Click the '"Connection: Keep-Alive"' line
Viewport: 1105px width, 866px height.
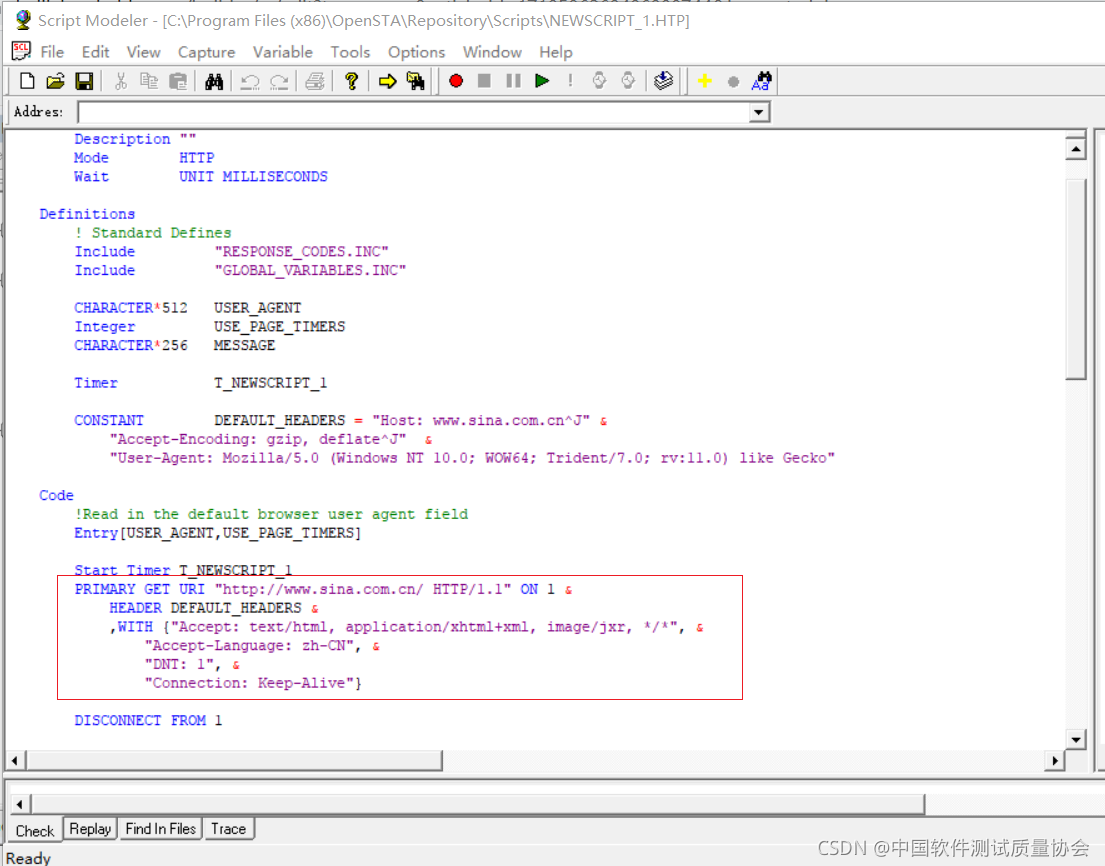(x=253, y=683)
